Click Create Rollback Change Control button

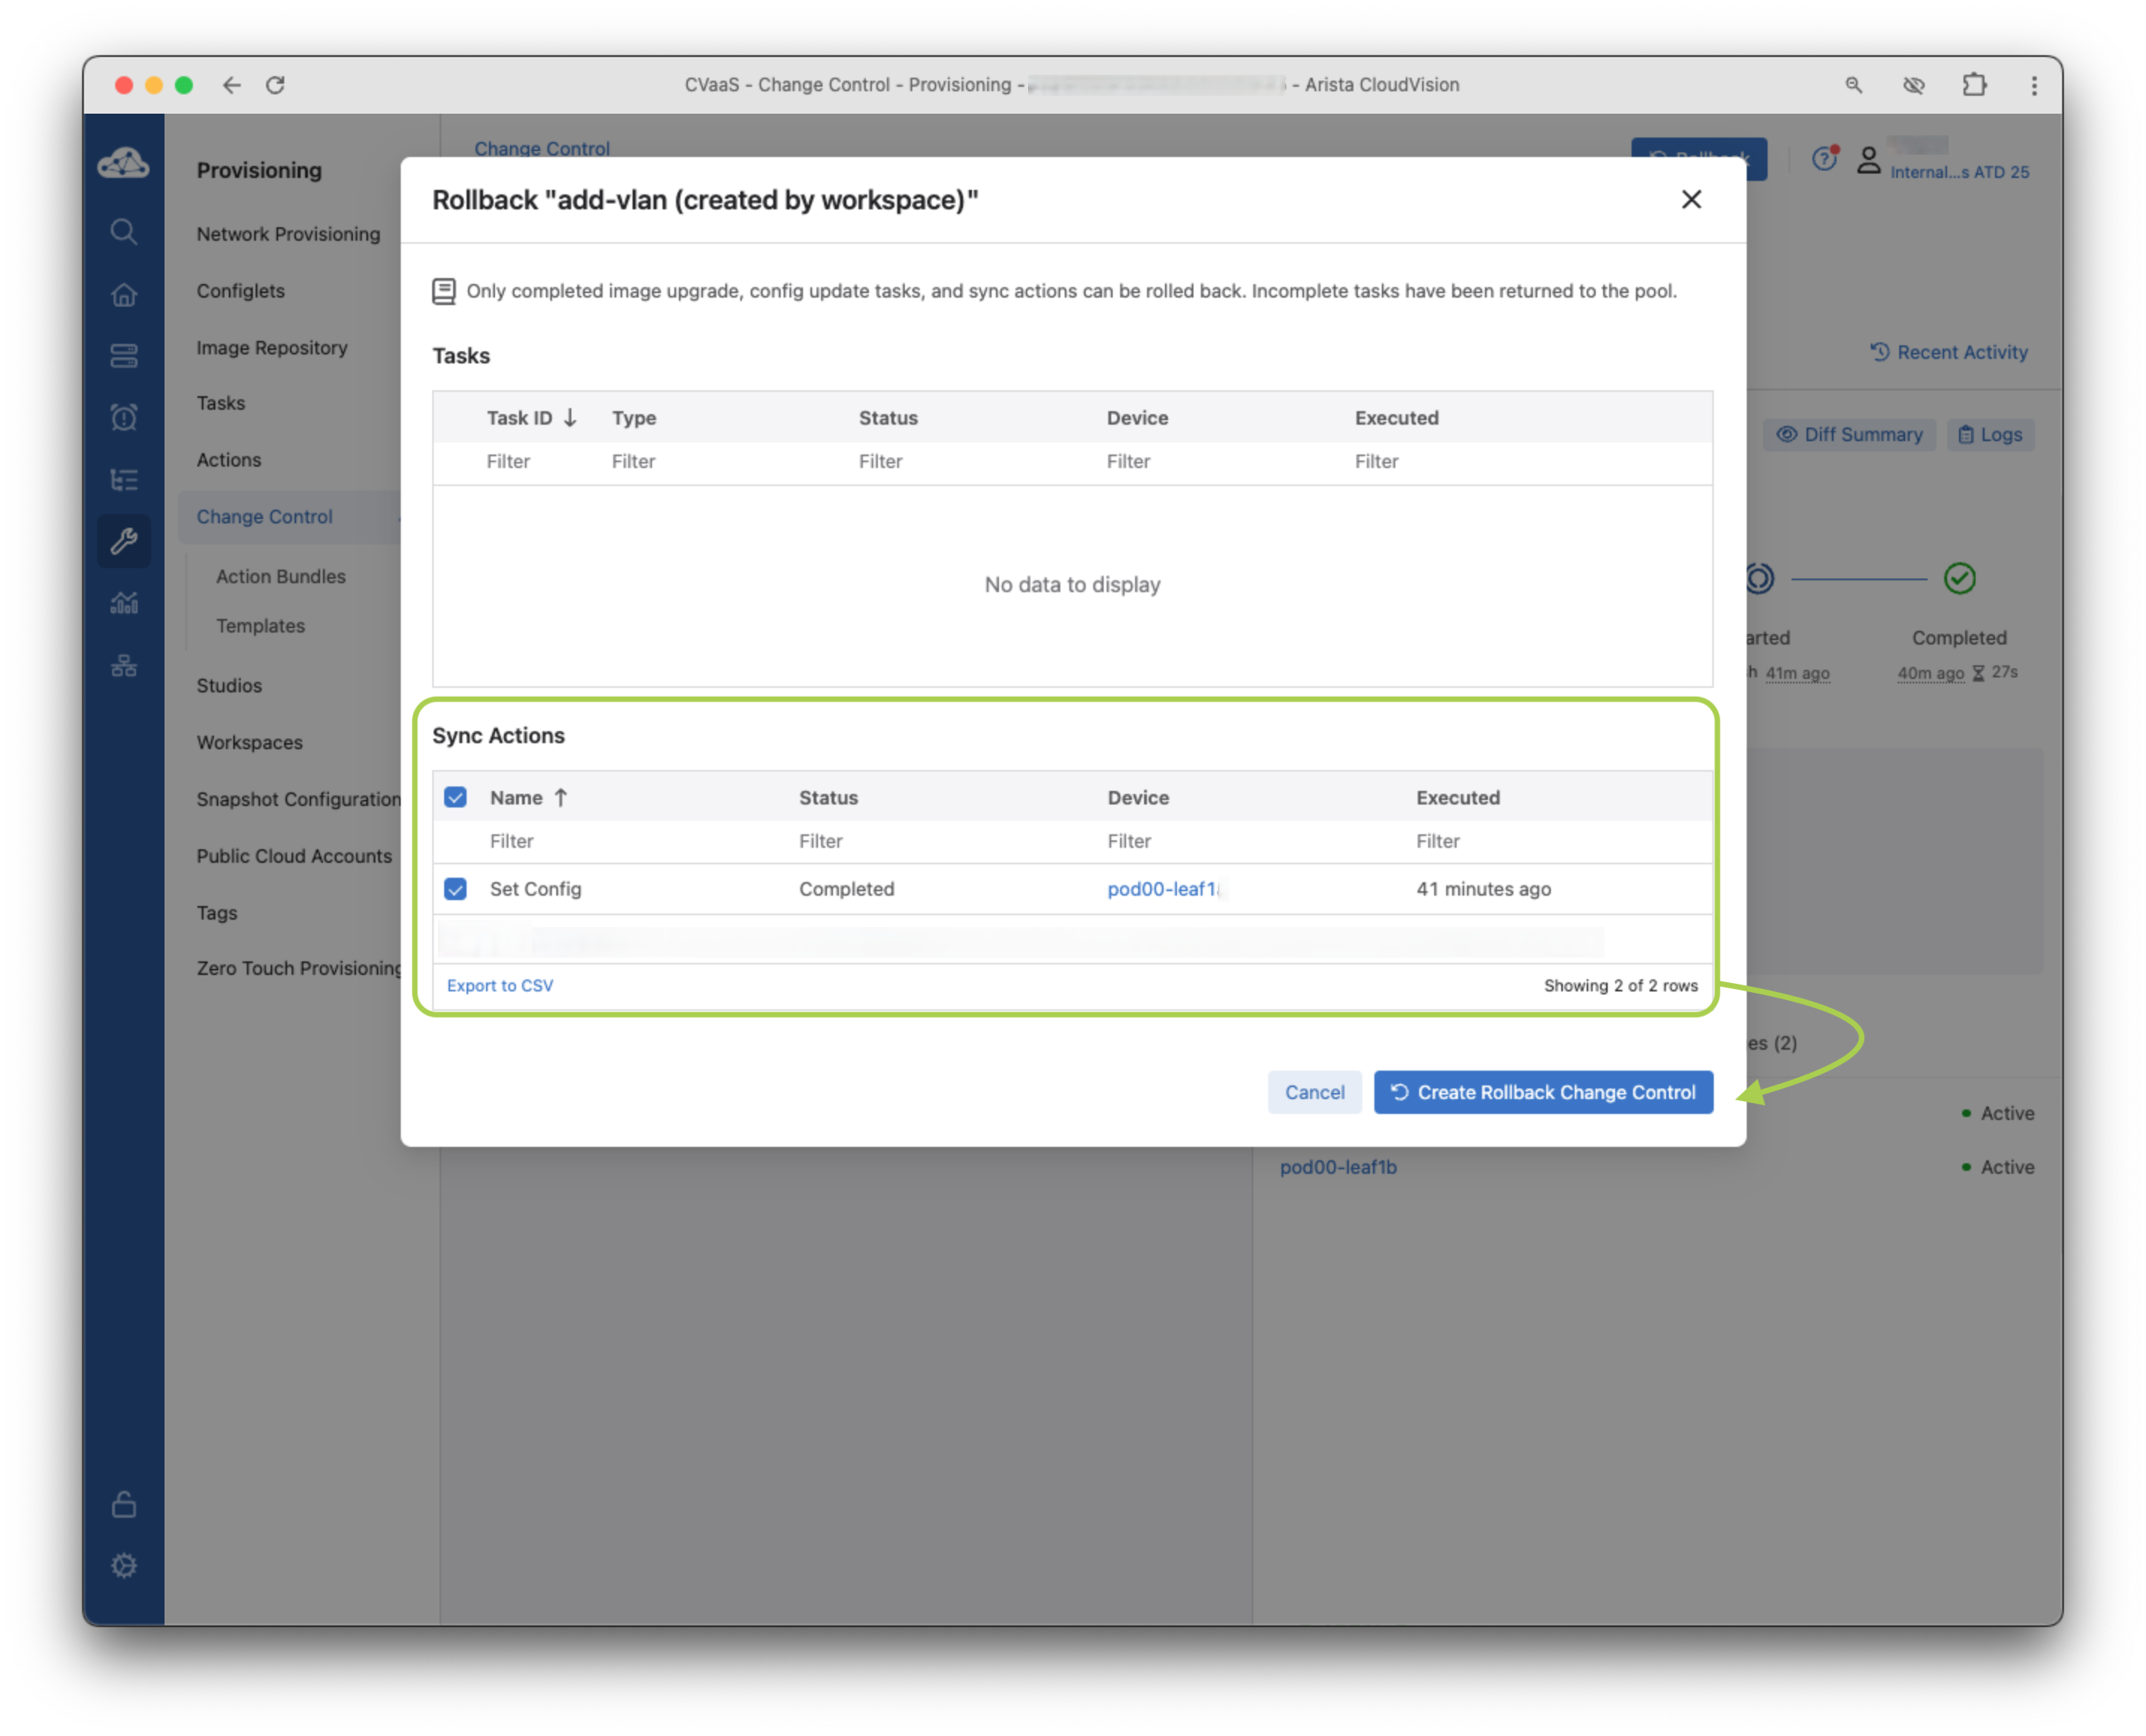[x=1542, y=1092]
